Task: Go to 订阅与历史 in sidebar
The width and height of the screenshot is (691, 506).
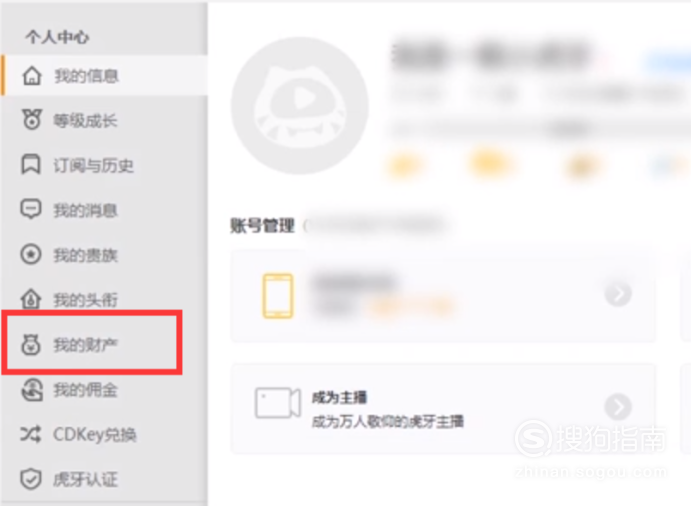Action: 104,165
